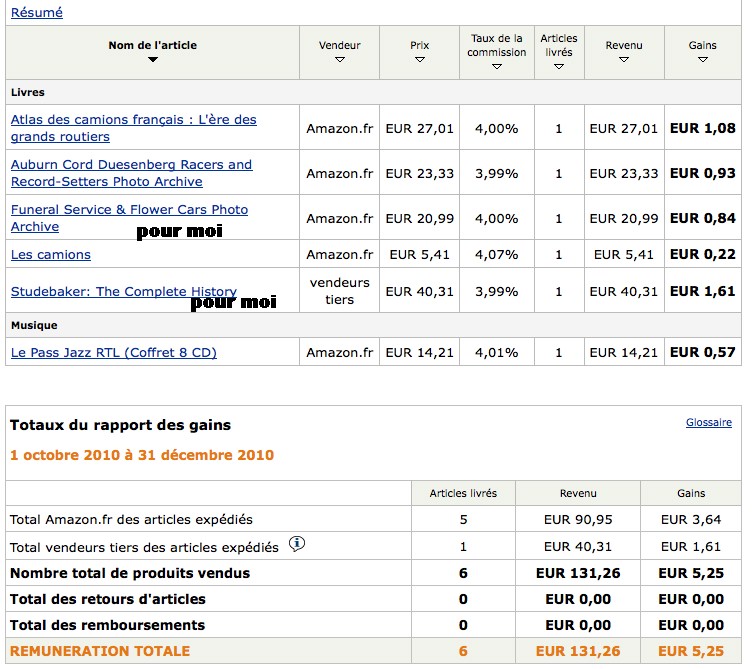The image size is (753, 669).
Task: Open Studebaker: The Complete History link
Action: [x=123, y=292]
